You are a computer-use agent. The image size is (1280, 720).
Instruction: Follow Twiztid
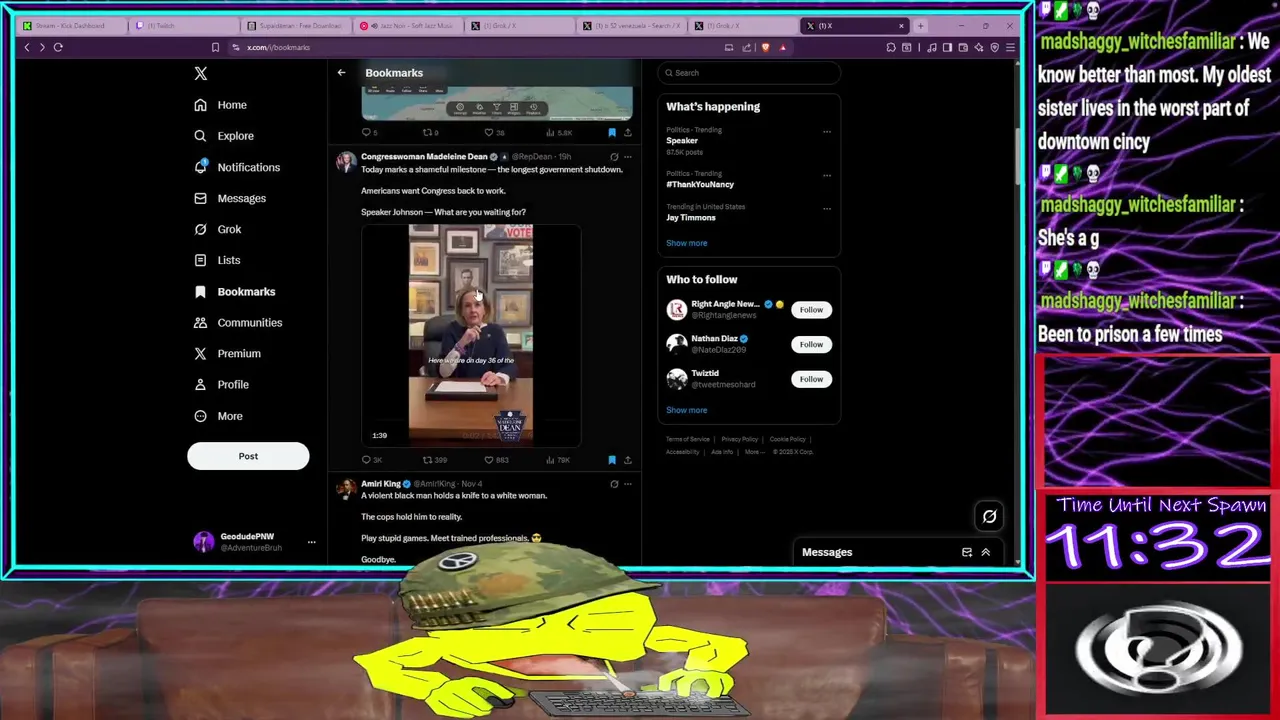tap(811, 379)
